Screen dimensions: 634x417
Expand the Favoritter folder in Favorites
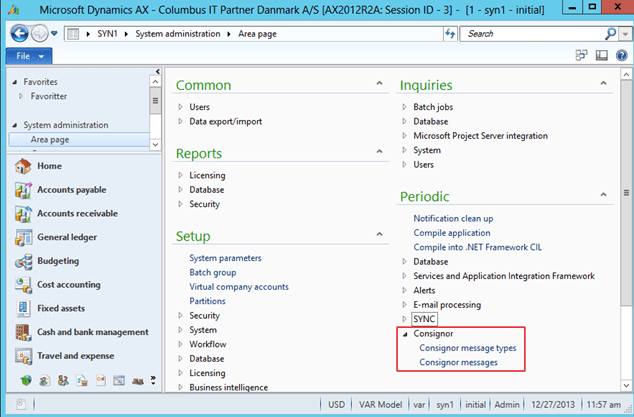(x=21, y=96)
